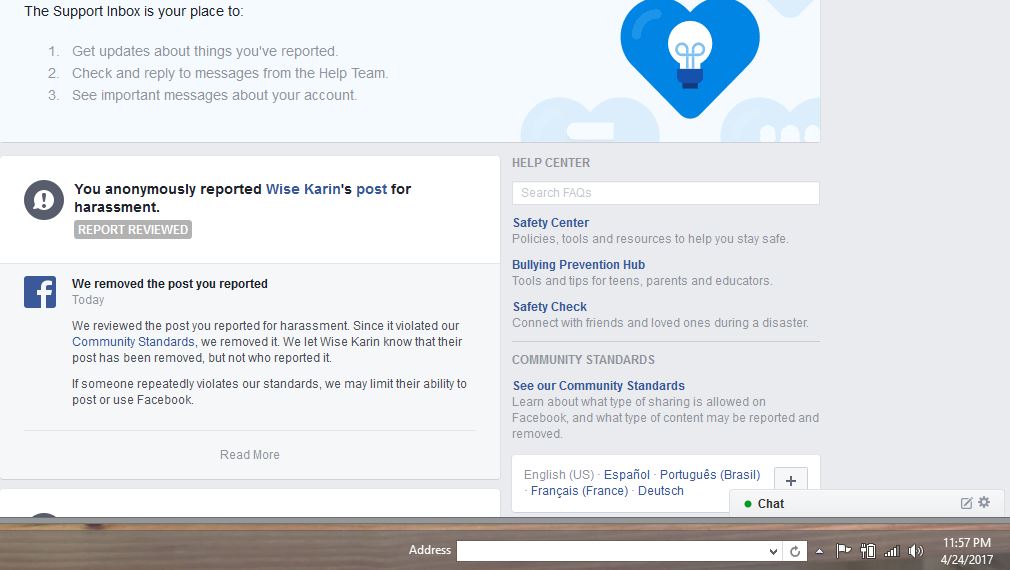Click 'English (US)' current language text
Screen dimensions: 1010x570
(558, 475)
